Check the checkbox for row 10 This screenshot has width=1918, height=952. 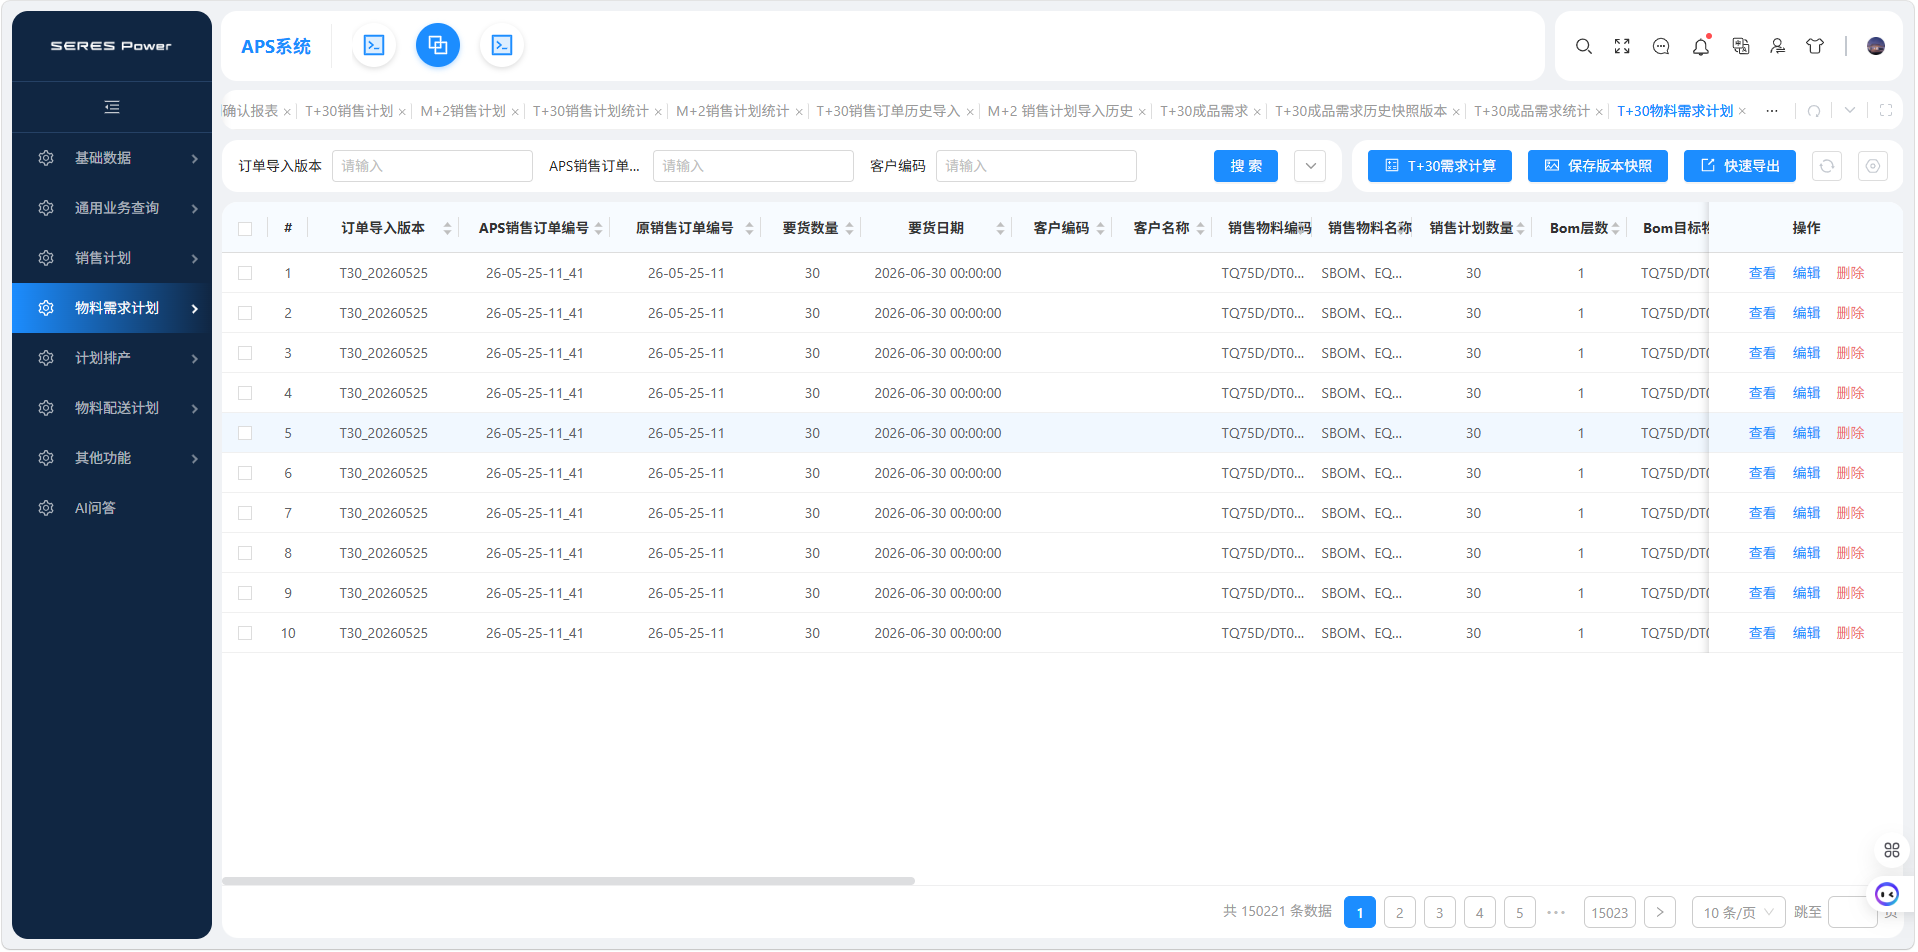click(245, 633)
